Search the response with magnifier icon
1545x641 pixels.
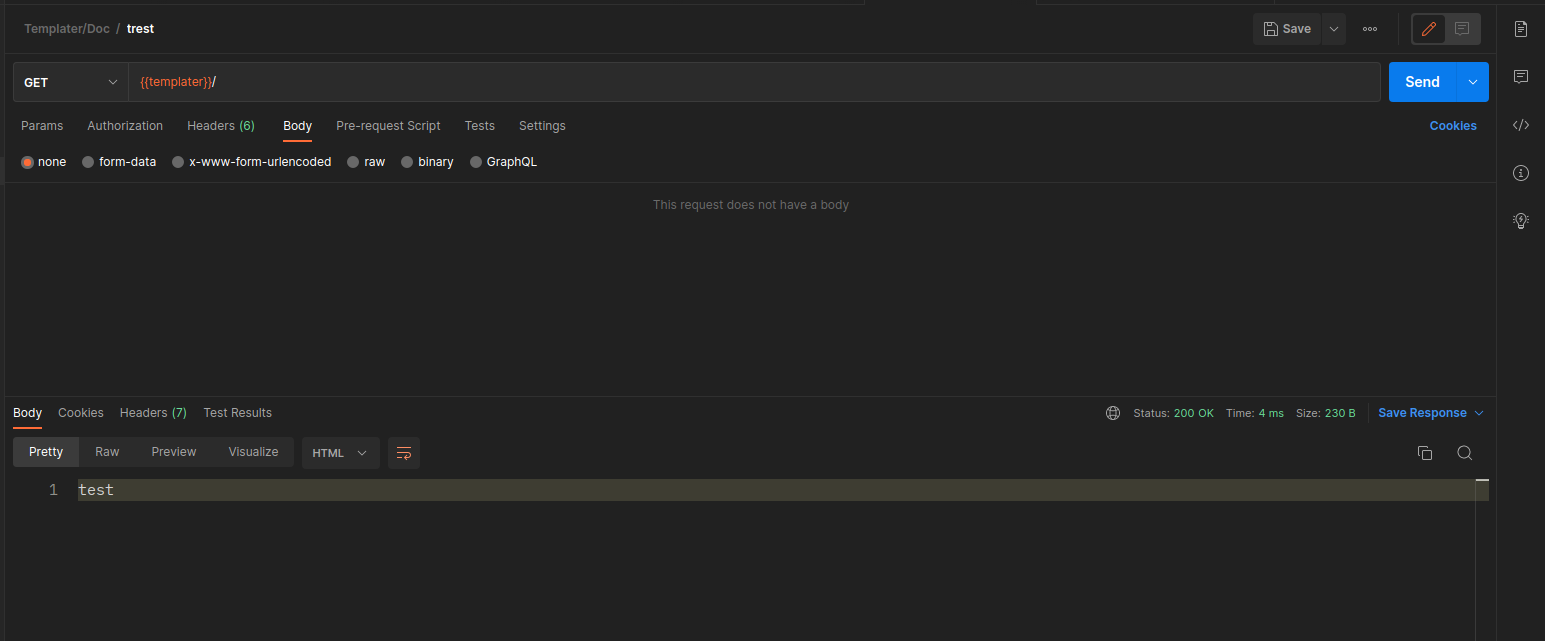1464,453
